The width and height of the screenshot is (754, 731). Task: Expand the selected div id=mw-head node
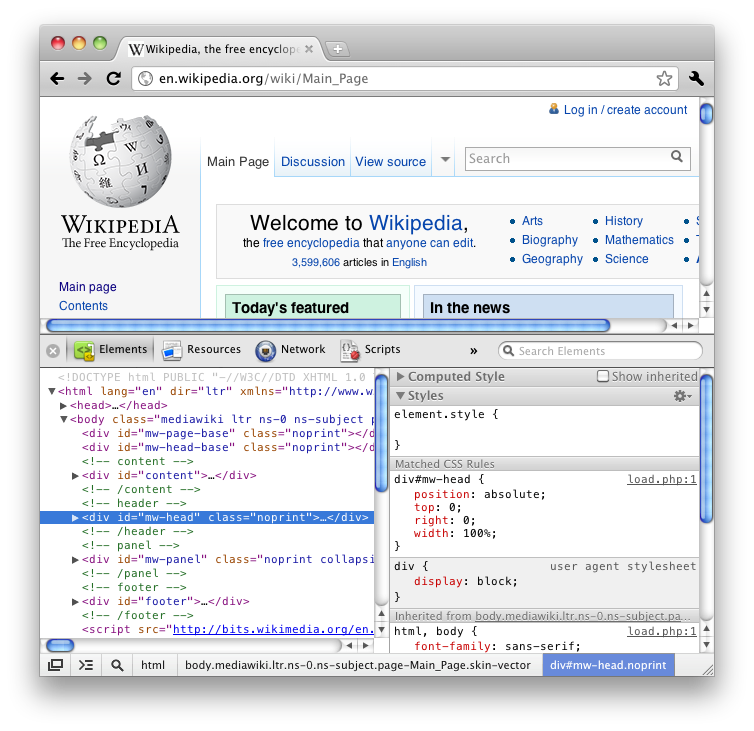(75, 517)
